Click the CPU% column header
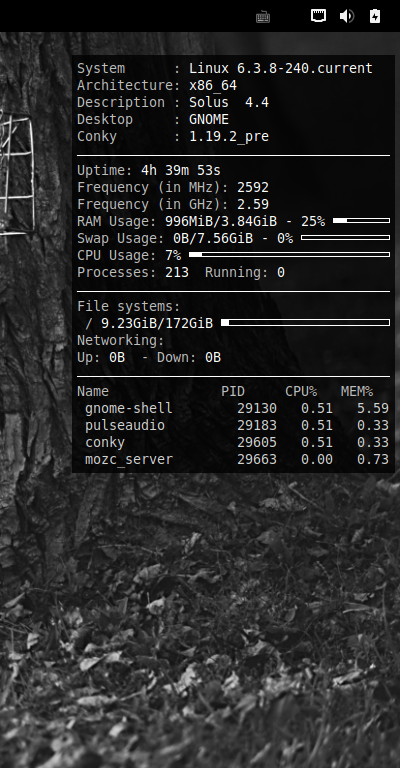The image size is (400, 768). click(x=301, y=392)
